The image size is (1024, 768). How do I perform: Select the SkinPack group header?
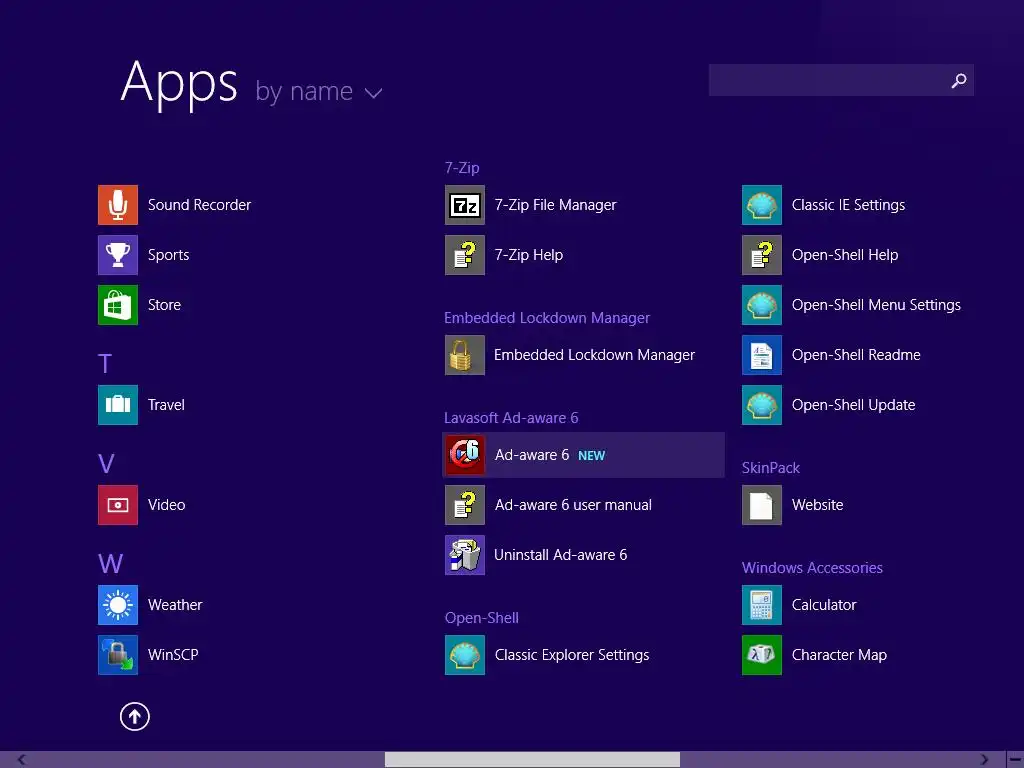[x=771, y=468]
